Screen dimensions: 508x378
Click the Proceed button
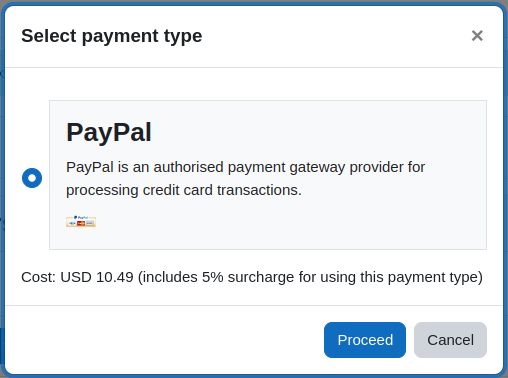[365, 340]
